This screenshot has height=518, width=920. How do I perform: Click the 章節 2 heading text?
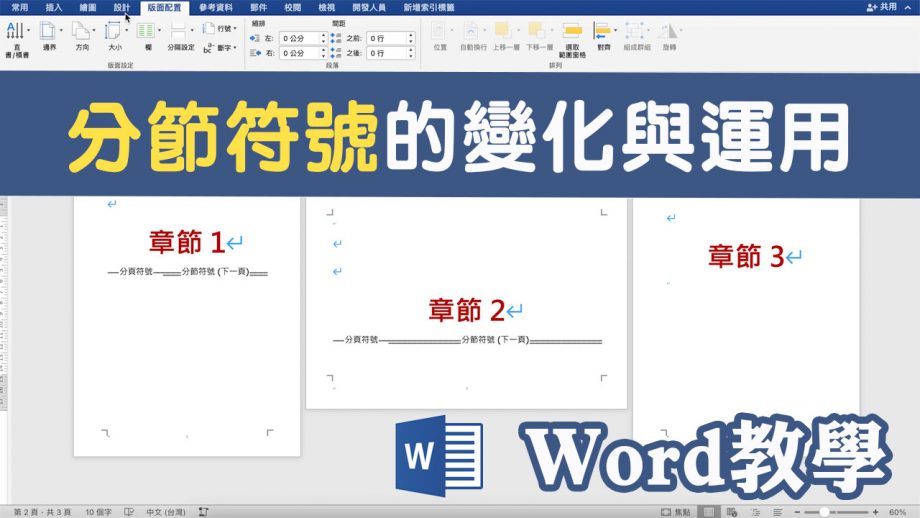[x=467, y=310]
